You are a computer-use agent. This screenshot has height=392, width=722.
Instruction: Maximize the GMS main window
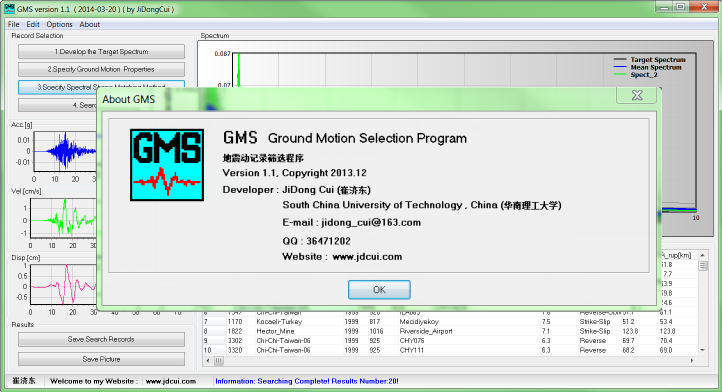pyautogui.click(x=681, y=7)
